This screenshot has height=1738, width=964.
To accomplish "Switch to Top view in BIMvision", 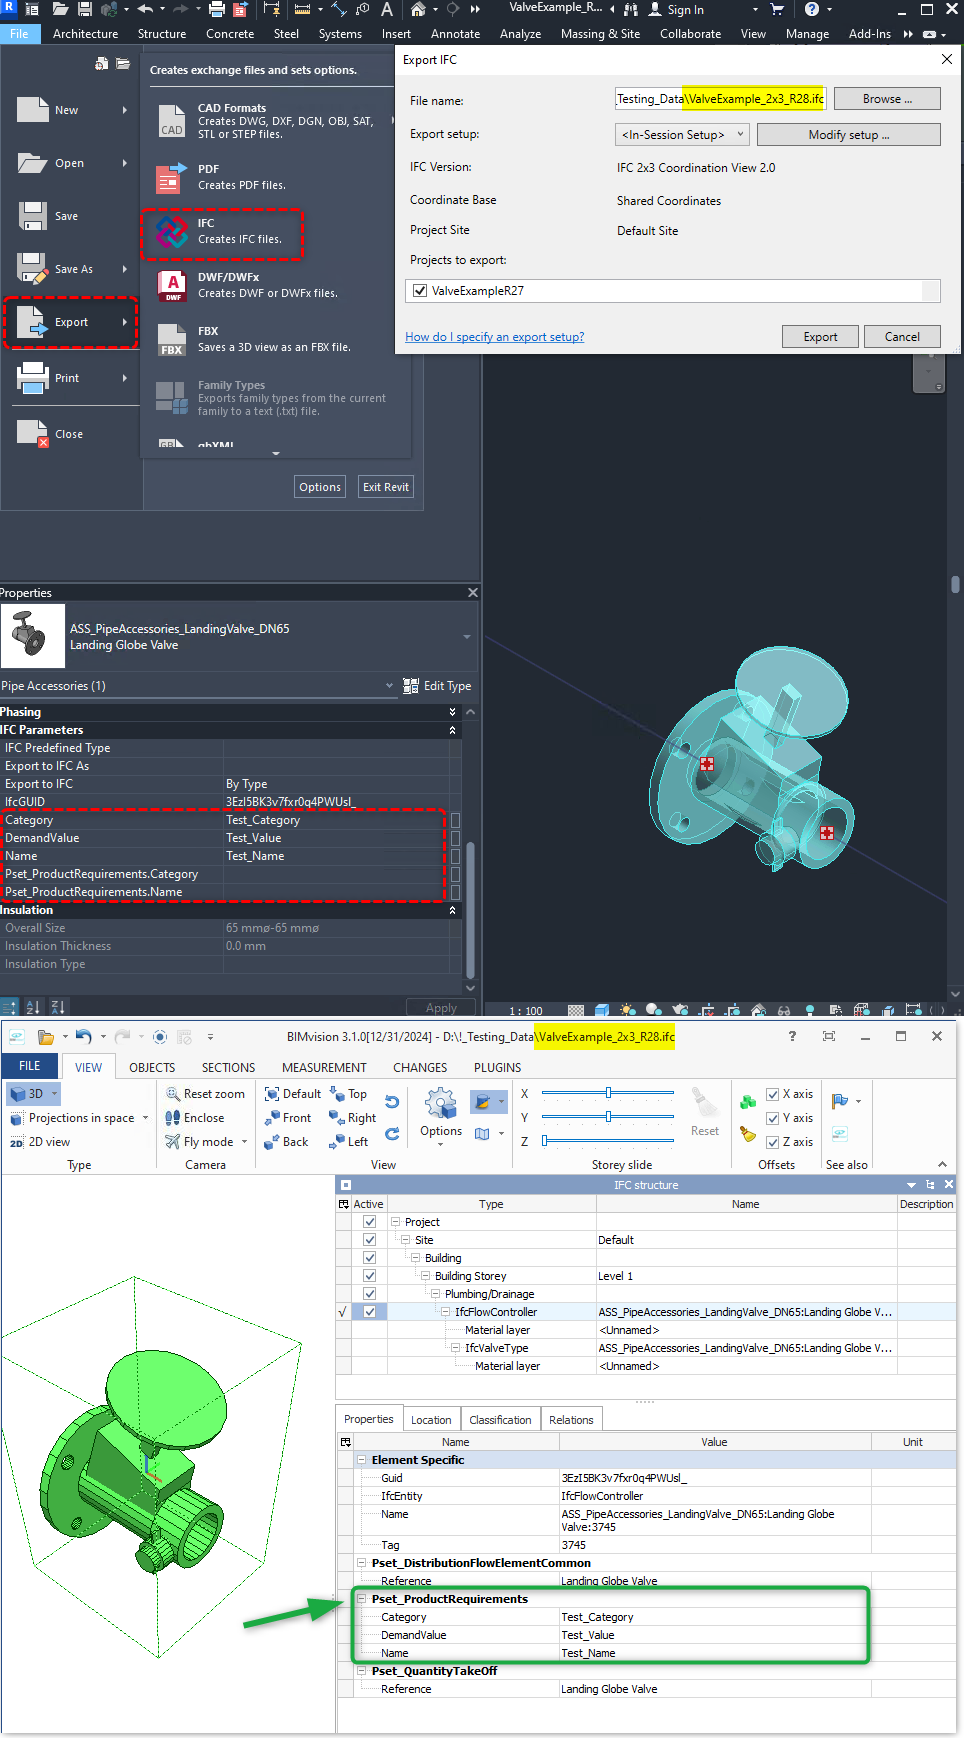I will (x=348, y=1094).
